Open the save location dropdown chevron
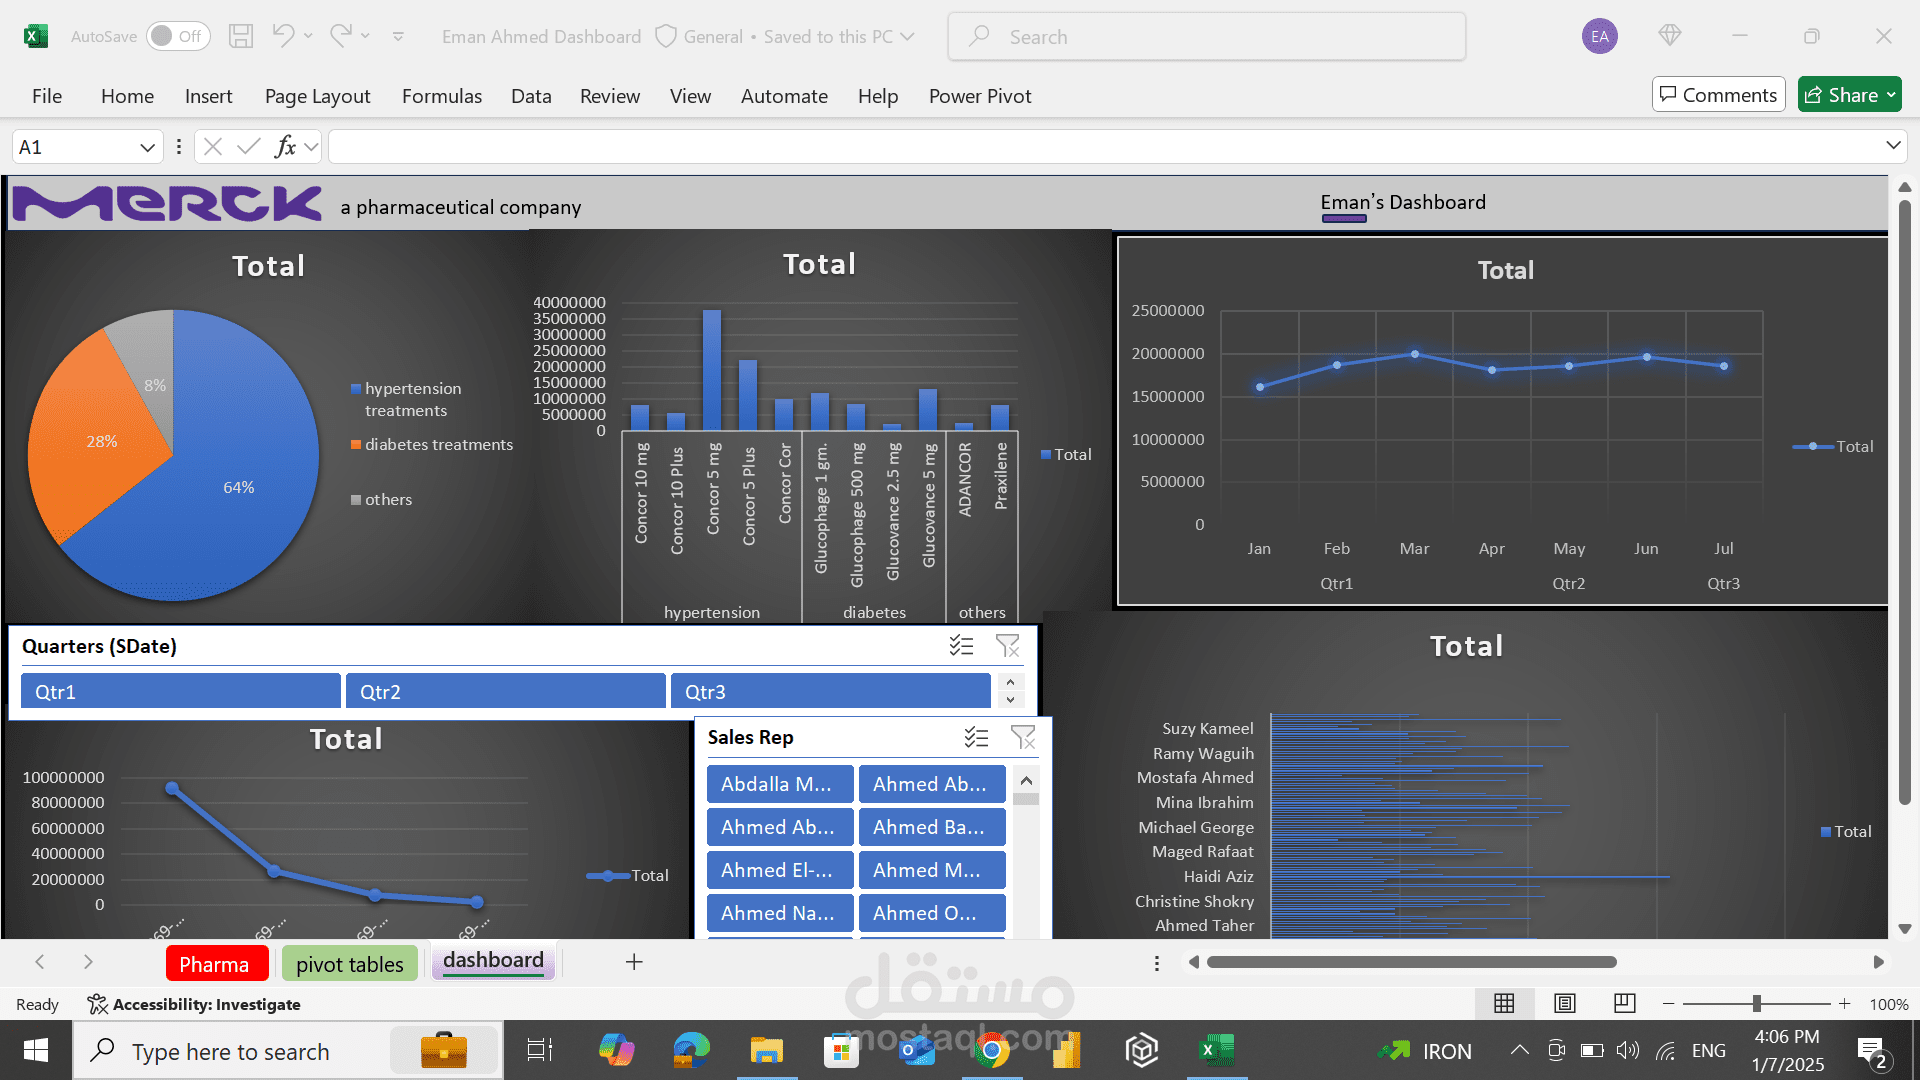This screenshot has width=1920, height=1080. click(x=908, y=37)
